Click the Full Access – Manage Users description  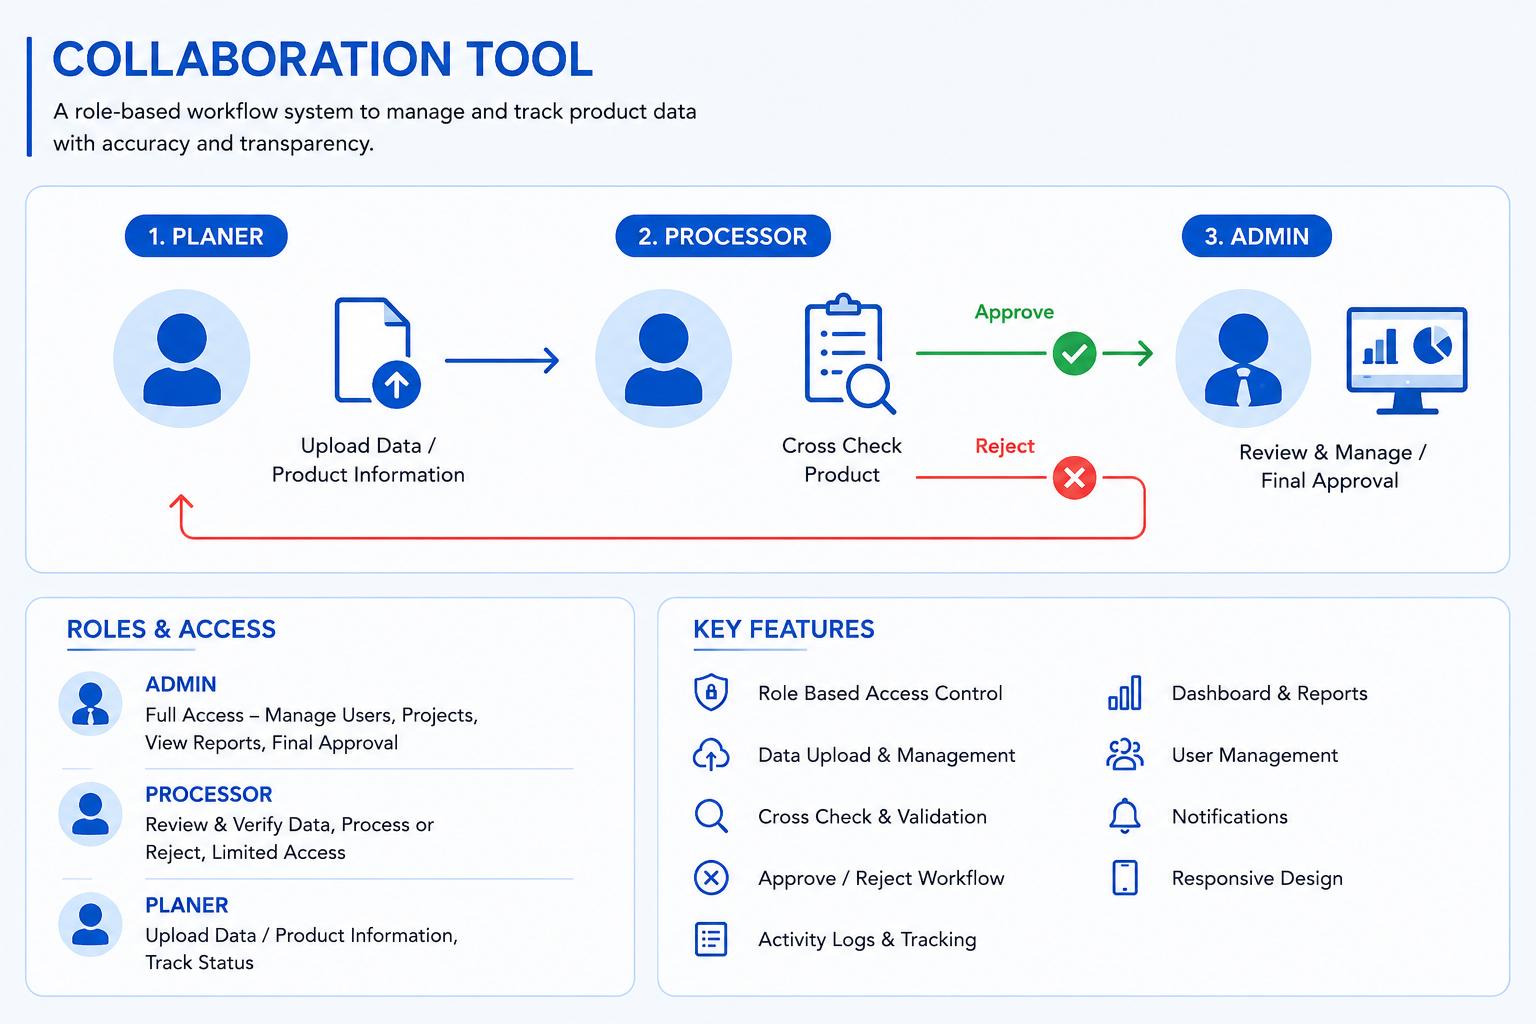[312, 729]
